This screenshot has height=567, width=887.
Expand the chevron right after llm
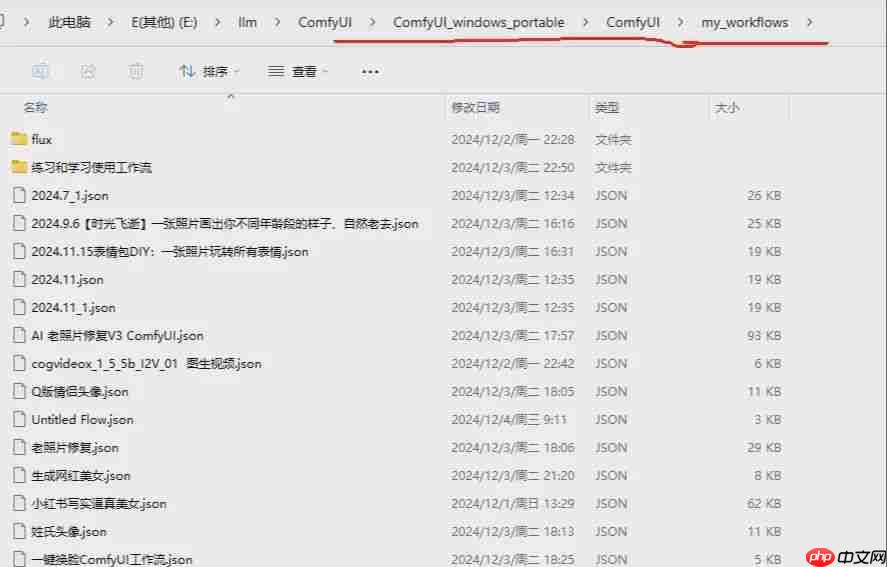point(277,23)
